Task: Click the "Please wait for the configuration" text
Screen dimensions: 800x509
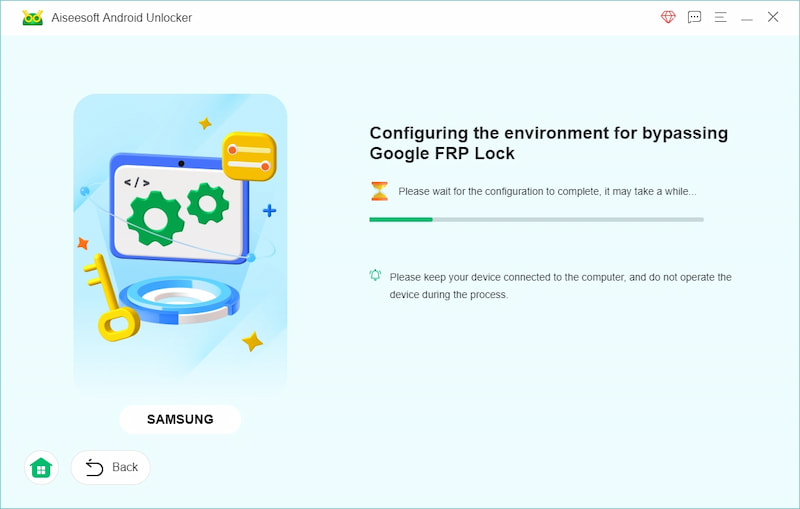Action: click(547, 191)
